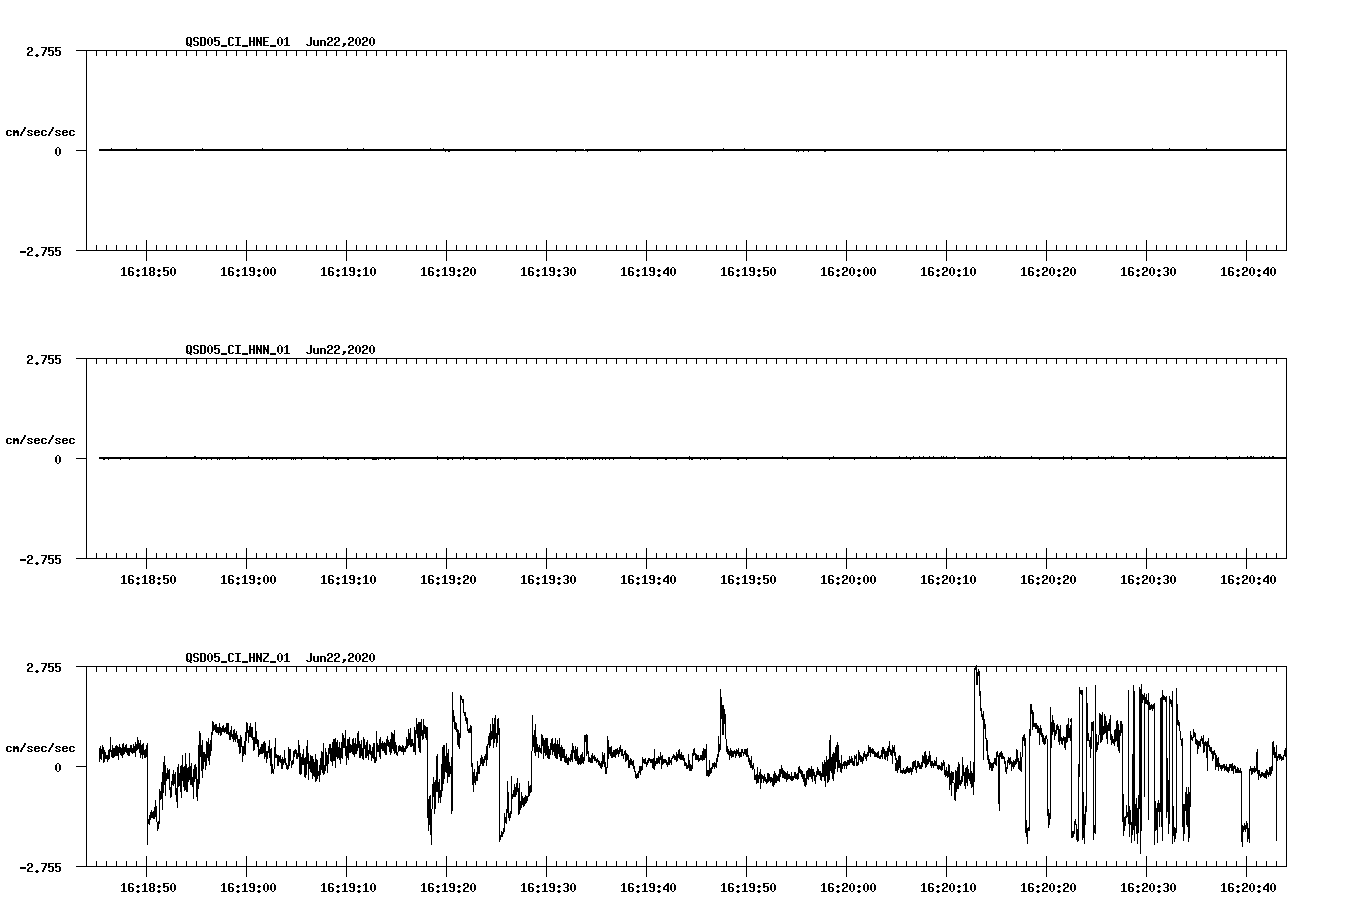Click 2.755 upper limit on HNE chart
The height and width of the screenshot is (924, 1358).
(x=44, y=51)
